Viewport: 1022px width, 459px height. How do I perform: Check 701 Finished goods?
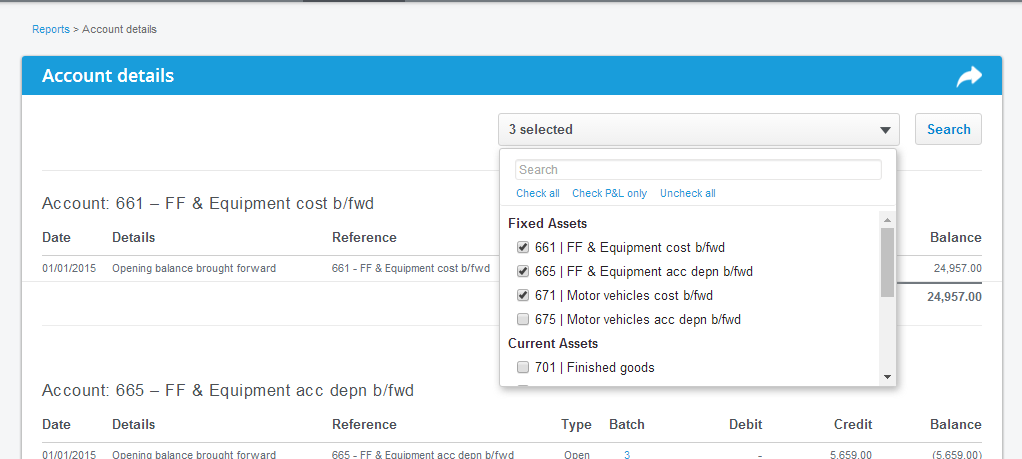pos(523,368)
